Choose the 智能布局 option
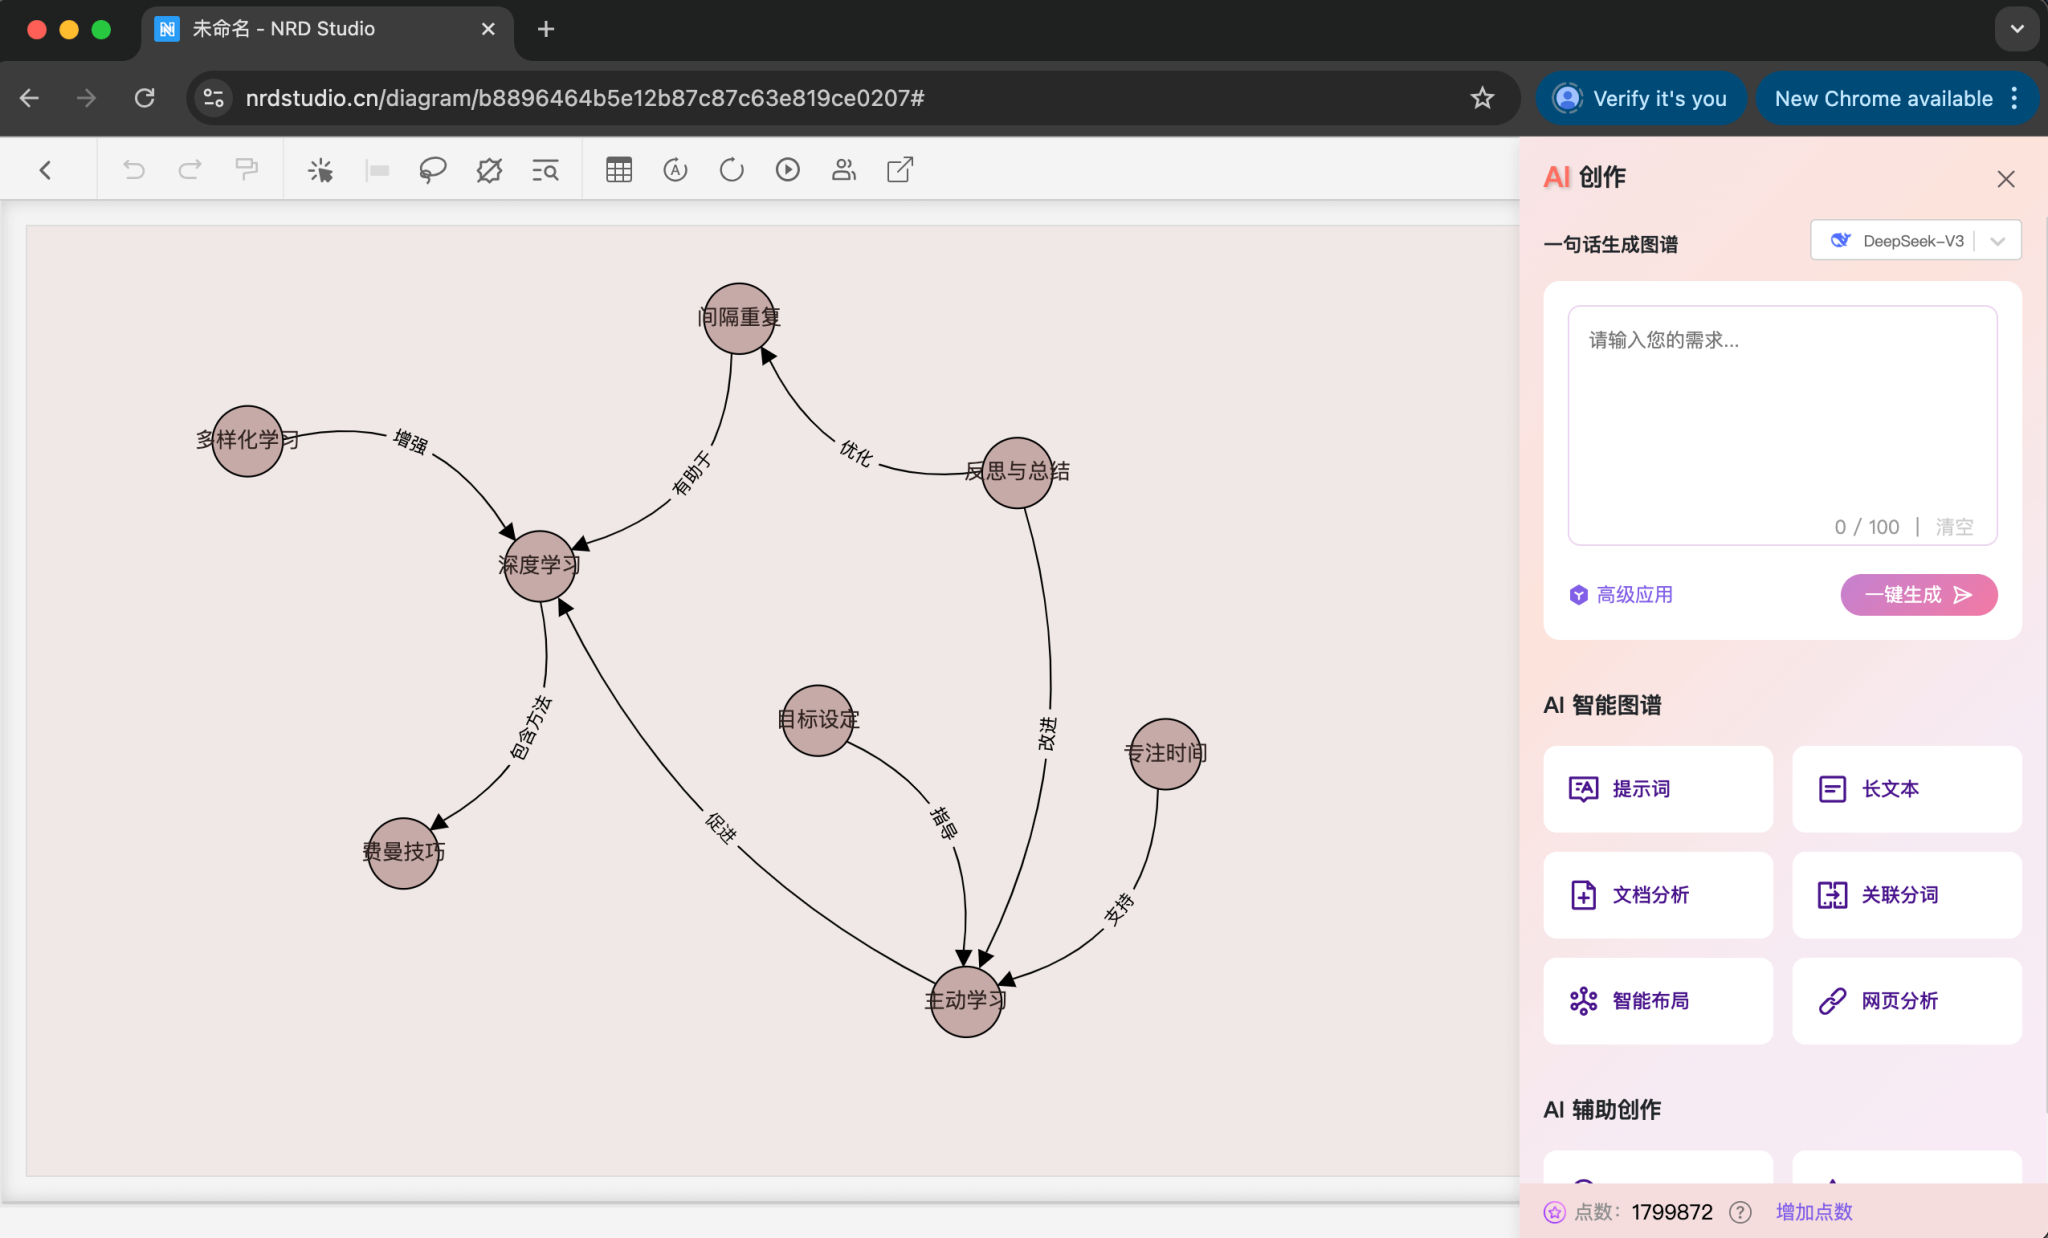This screenshot has height=1238, width=2048. coord(1657,1001)
